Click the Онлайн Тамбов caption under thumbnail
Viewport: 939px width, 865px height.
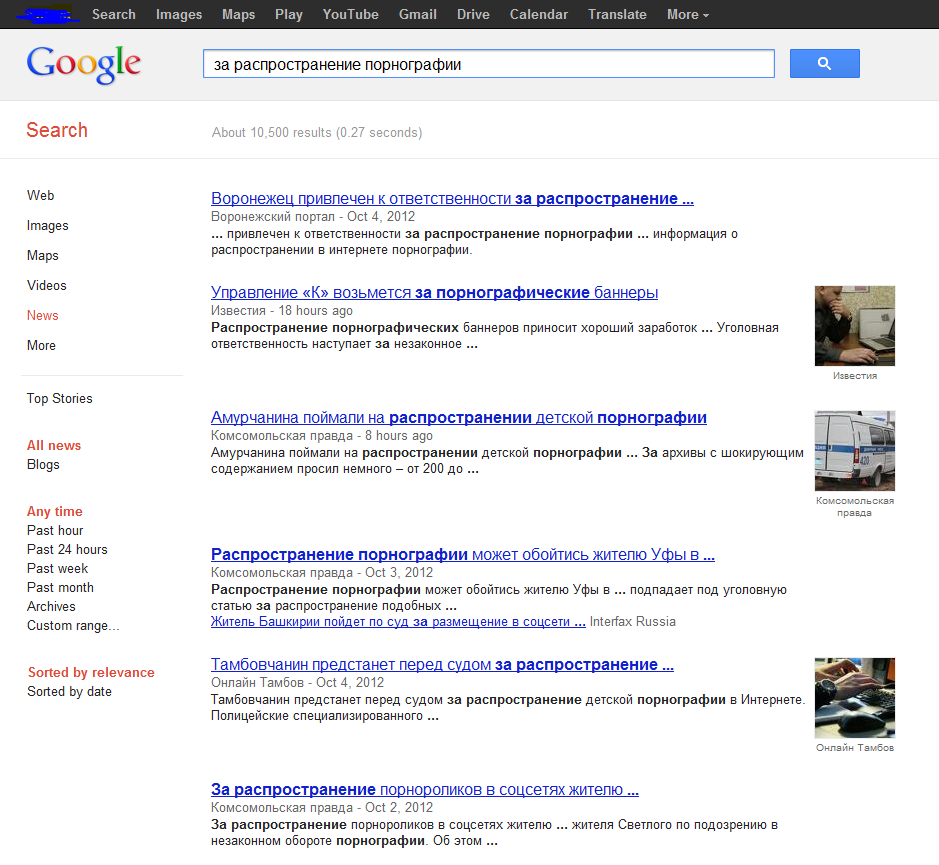[x=855, y=748]
